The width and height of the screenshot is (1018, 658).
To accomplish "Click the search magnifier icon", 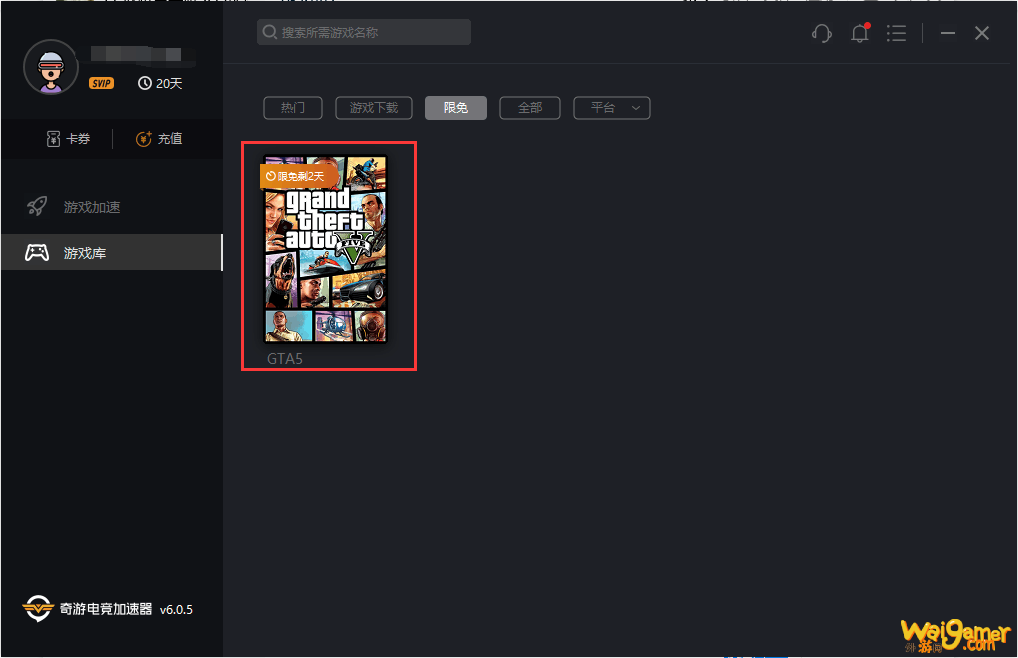I will [270, 32].
